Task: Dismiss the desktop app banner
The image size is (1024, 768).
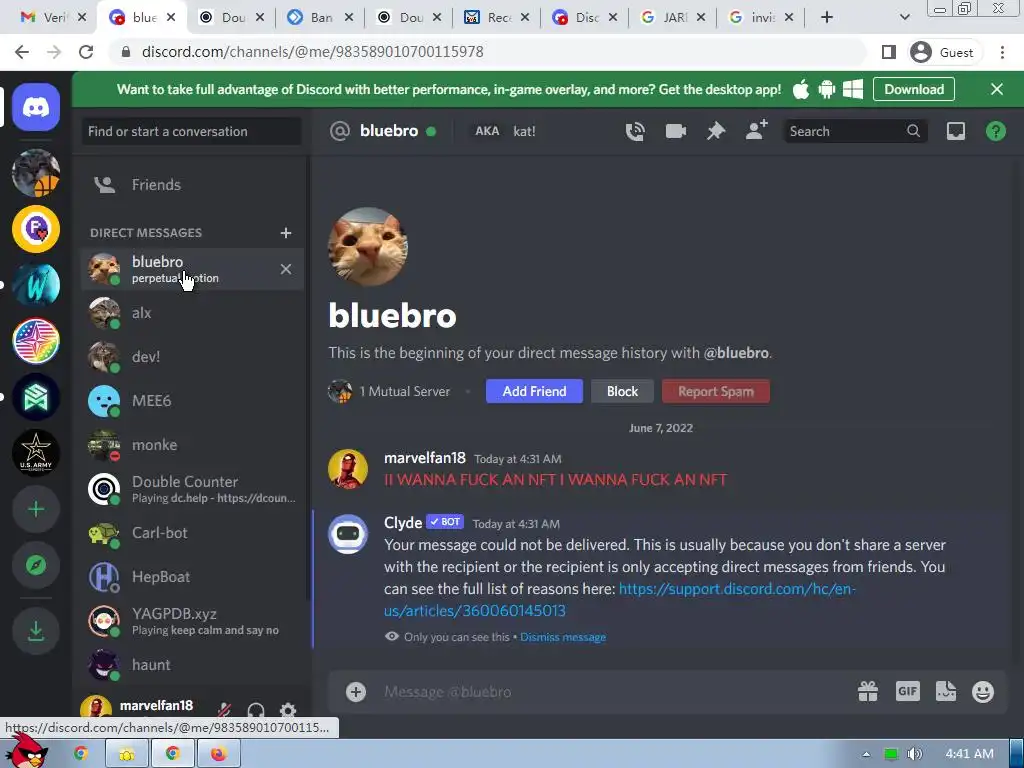Action: 997,89
